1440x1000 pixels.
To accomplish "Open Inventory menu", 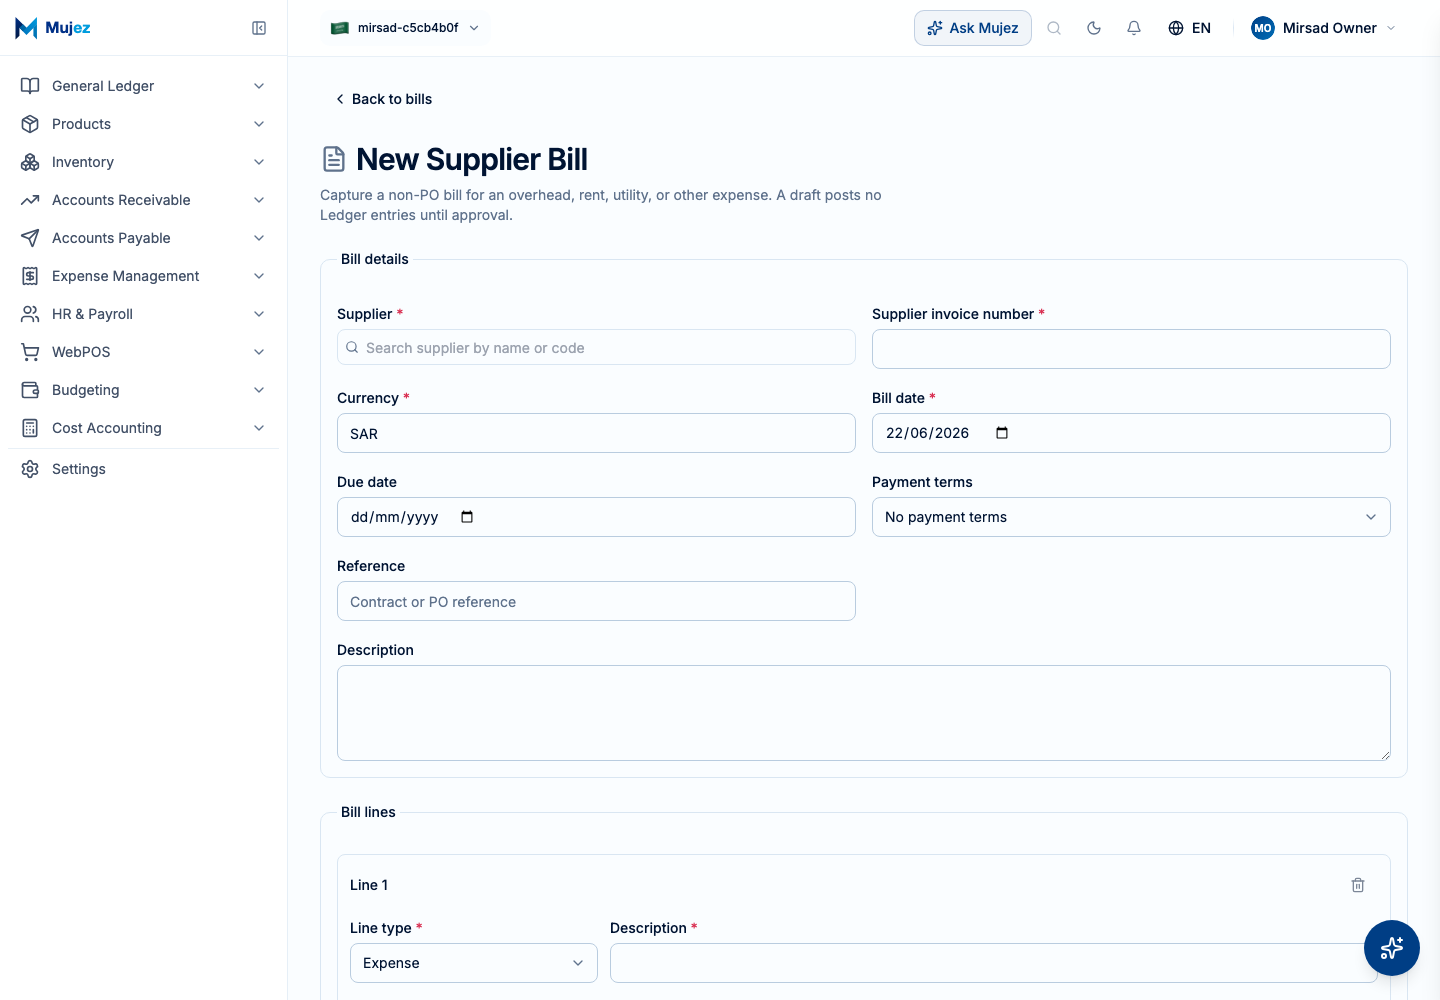I will [x=143, y=162].
